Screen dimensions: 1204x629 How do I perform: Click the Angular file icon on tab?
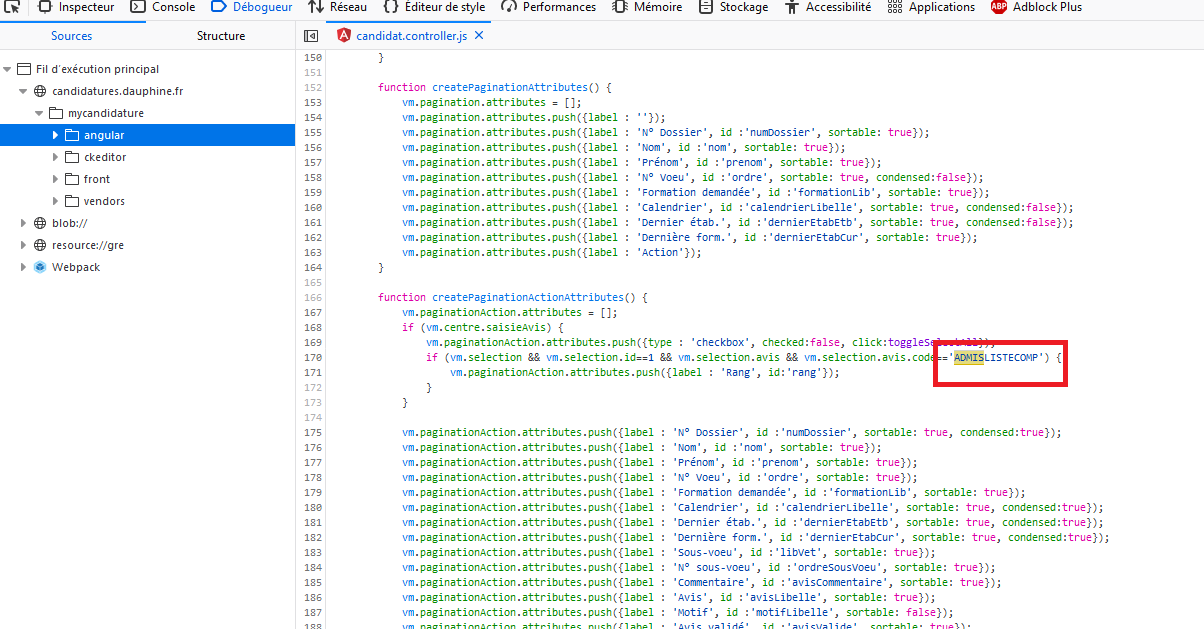coord(344,36)
